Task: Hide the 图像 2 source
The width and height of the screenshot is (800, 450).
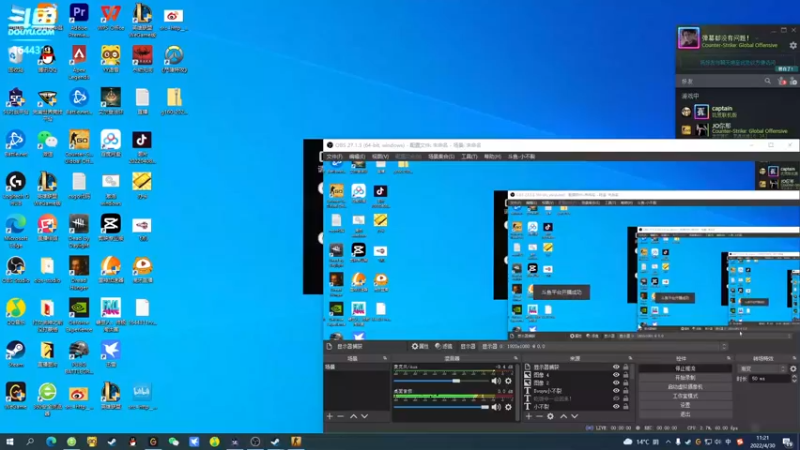Action: (616, 382)
